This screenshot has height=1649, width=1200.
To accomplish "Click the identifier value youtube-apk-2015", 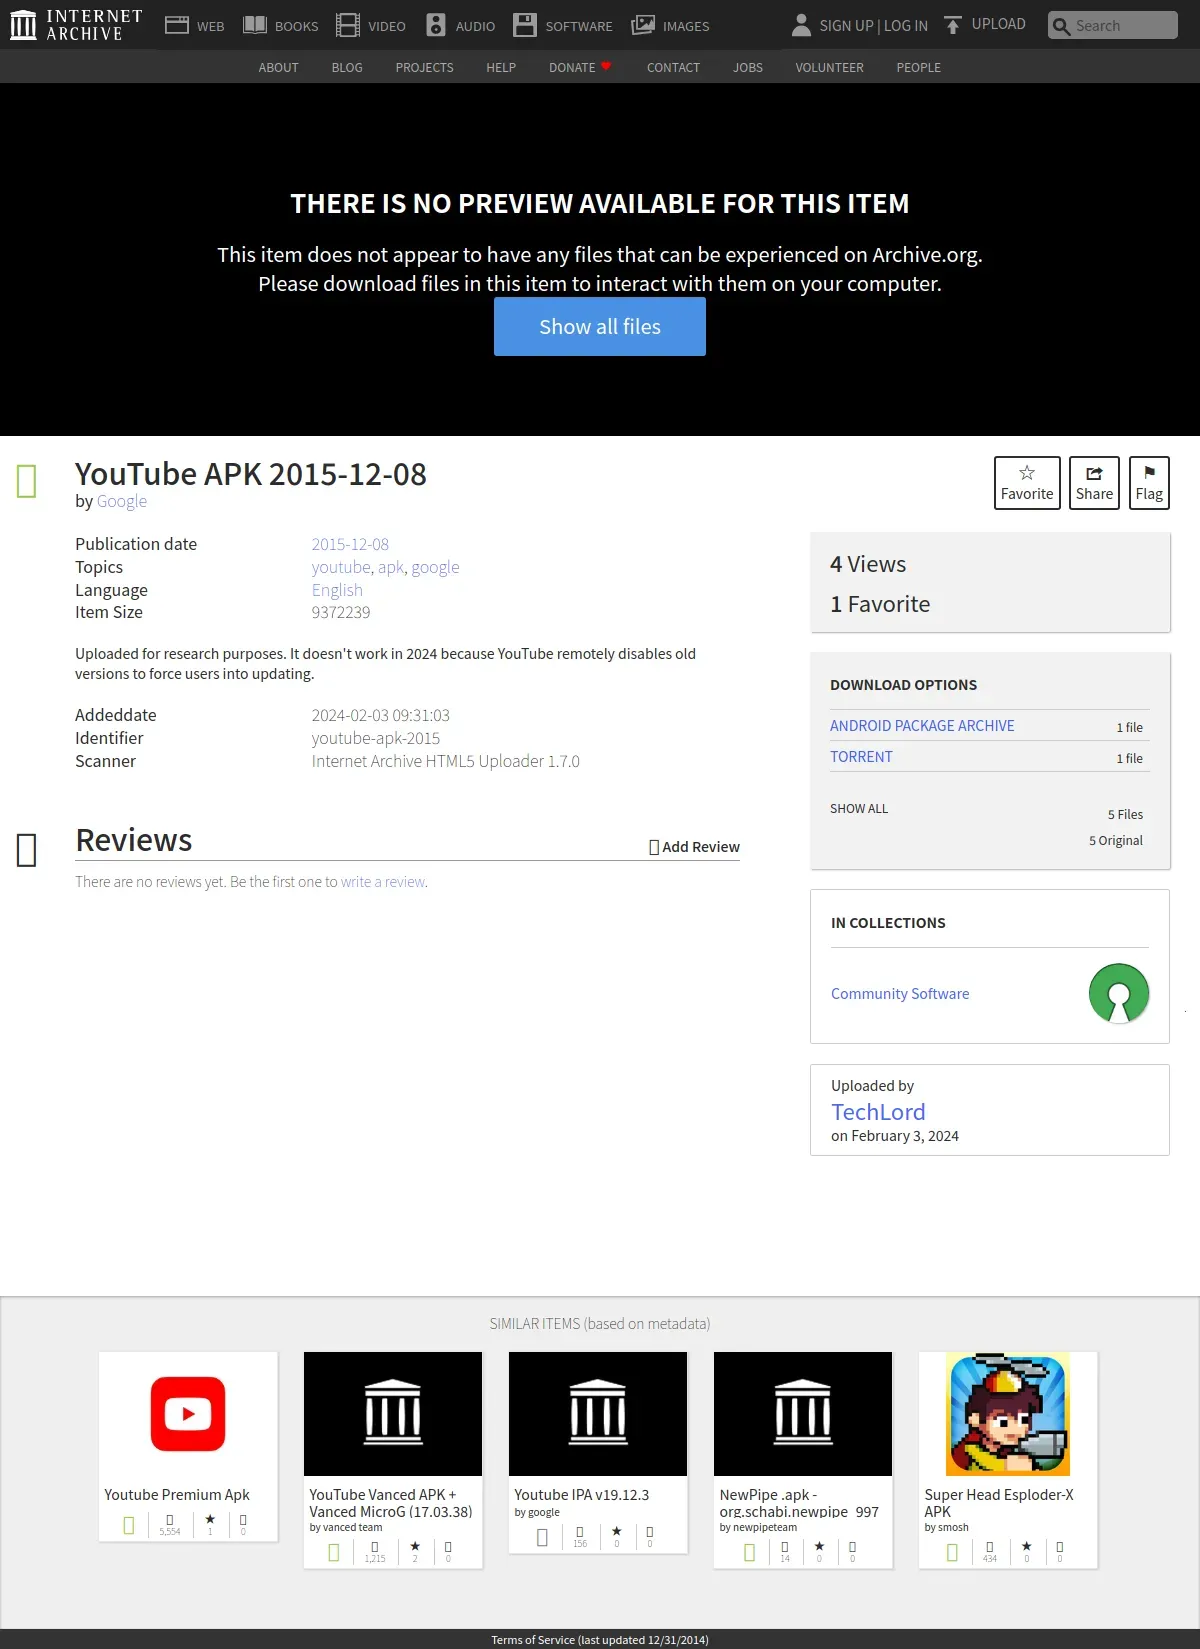I will [376, 738].
